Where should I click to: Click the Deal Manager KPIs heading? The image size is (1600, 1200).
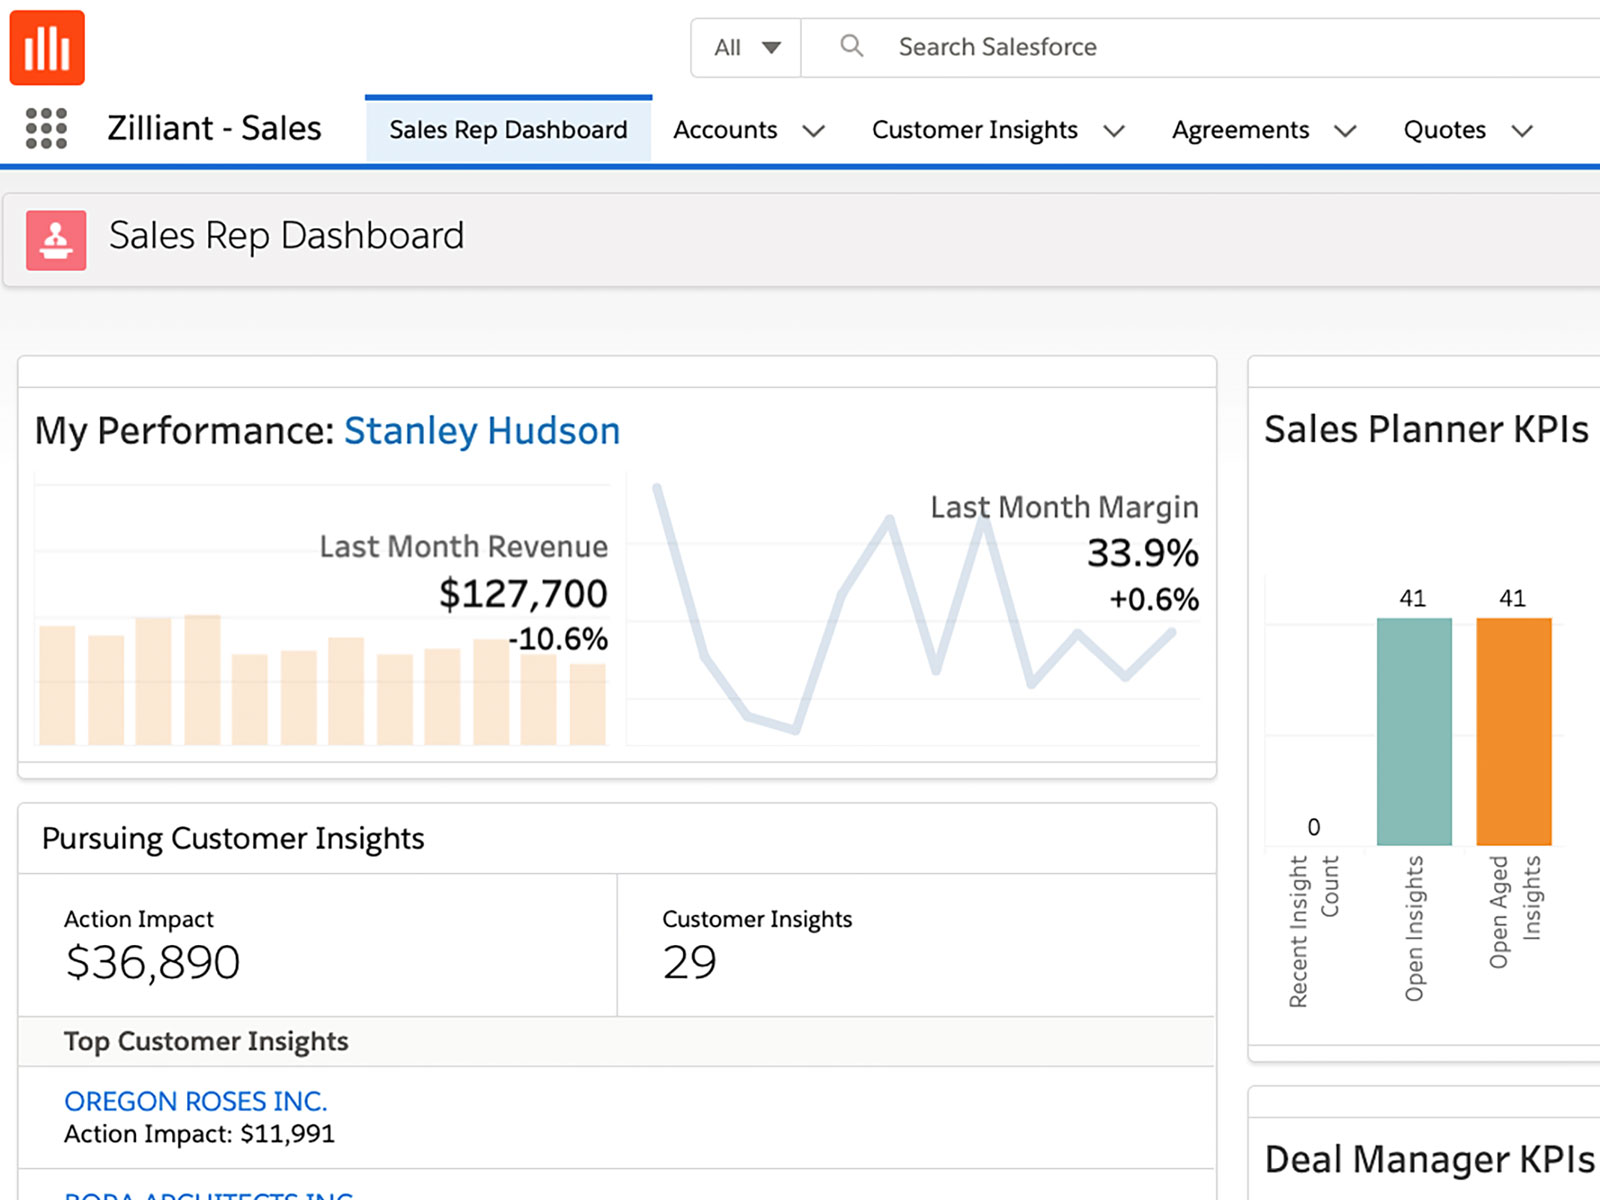[x=1430, y=1160]
